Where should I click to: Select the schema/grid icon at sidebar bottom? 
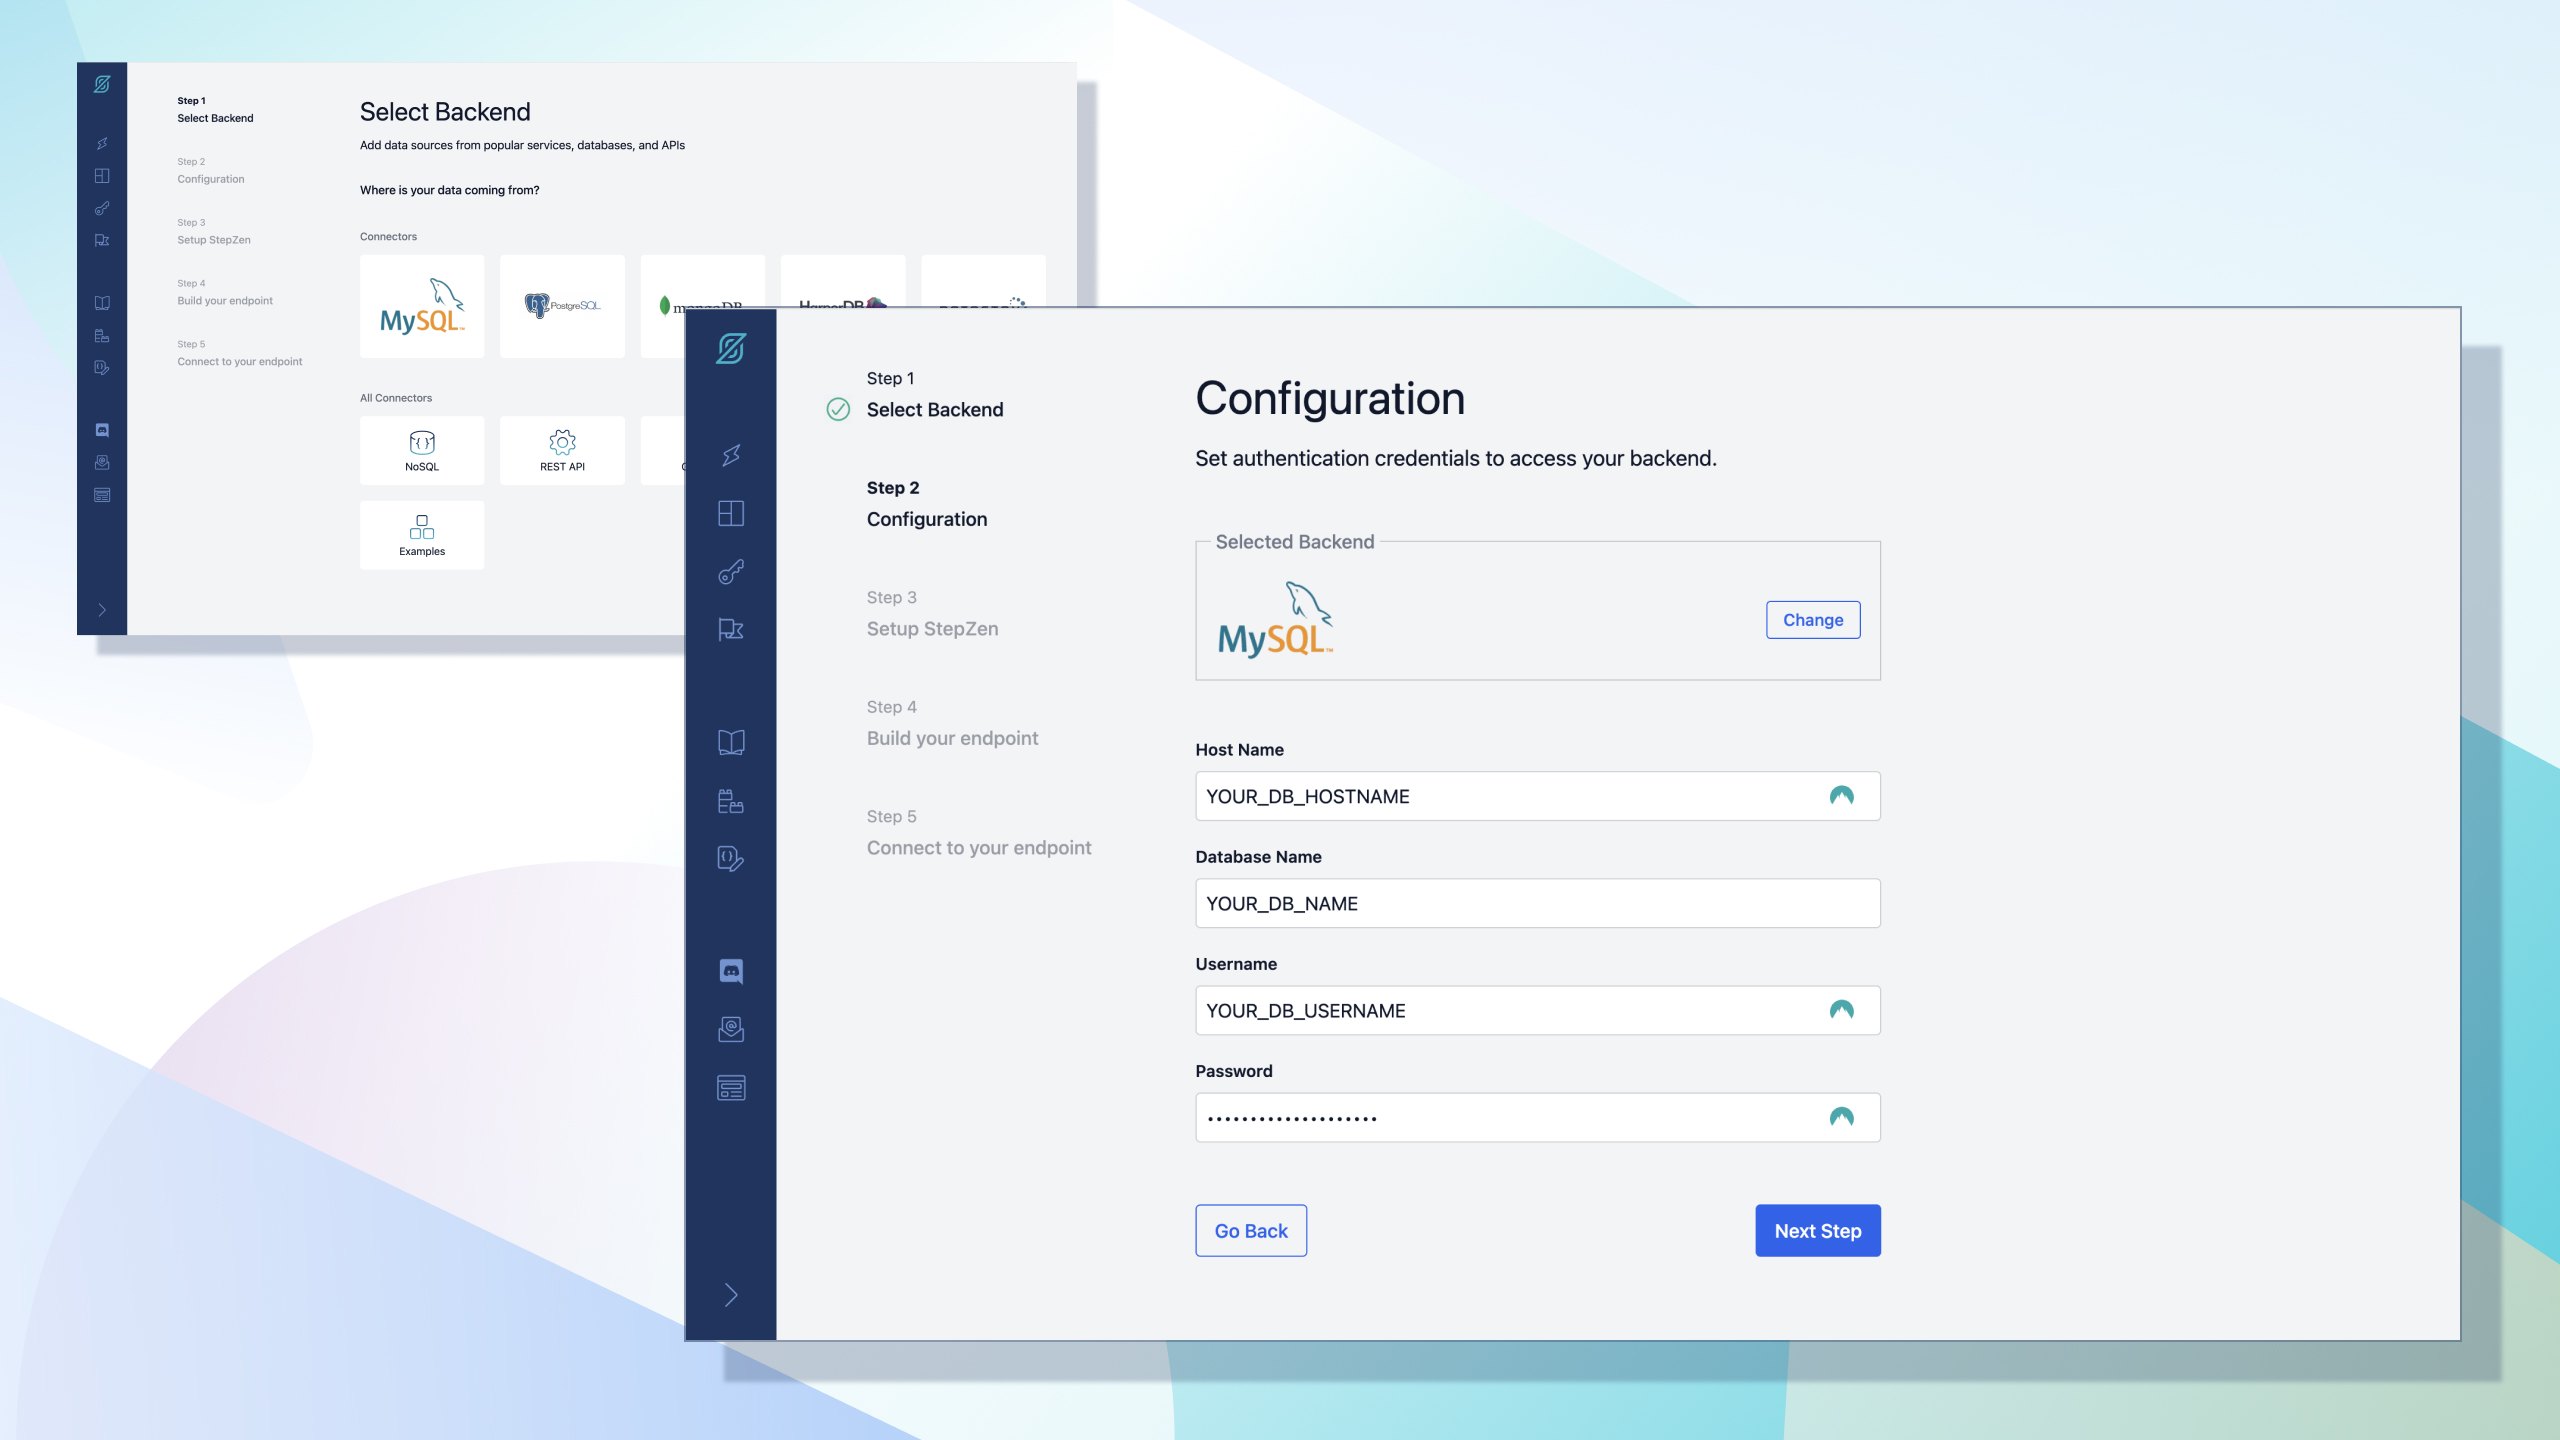[x=730, y=1087]
